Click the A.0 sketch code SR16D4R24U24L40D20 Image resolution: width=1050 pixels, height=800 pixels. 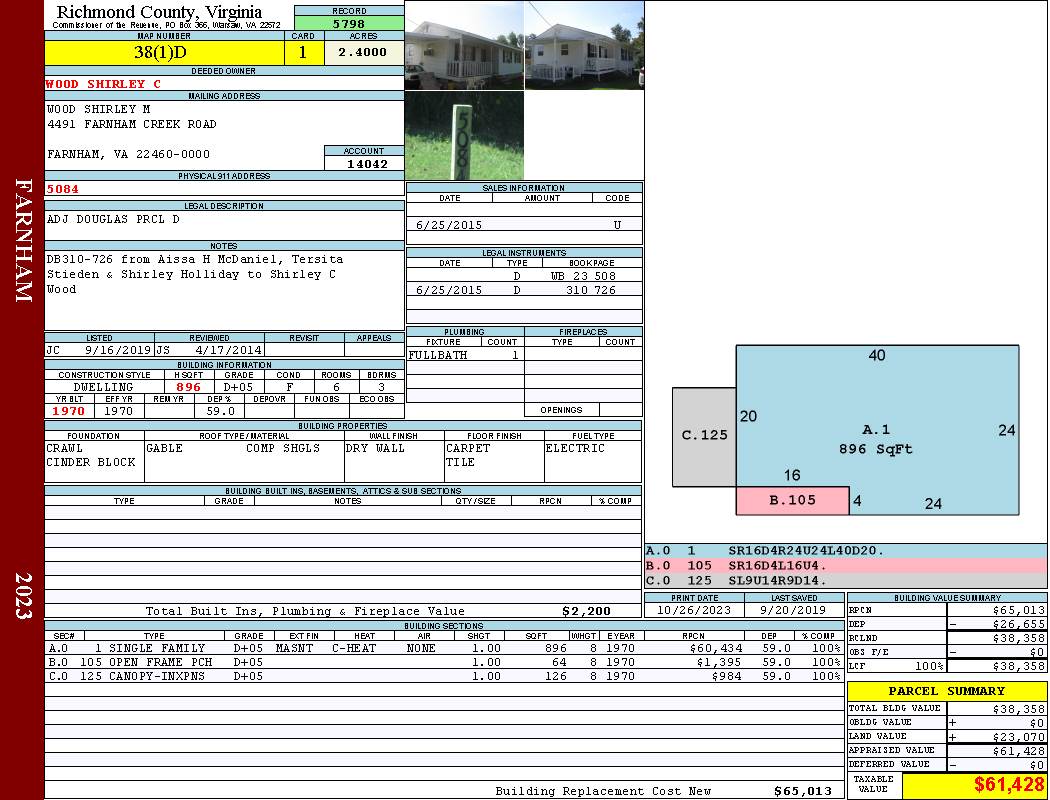pyautogui.click(x=806, y=551)
